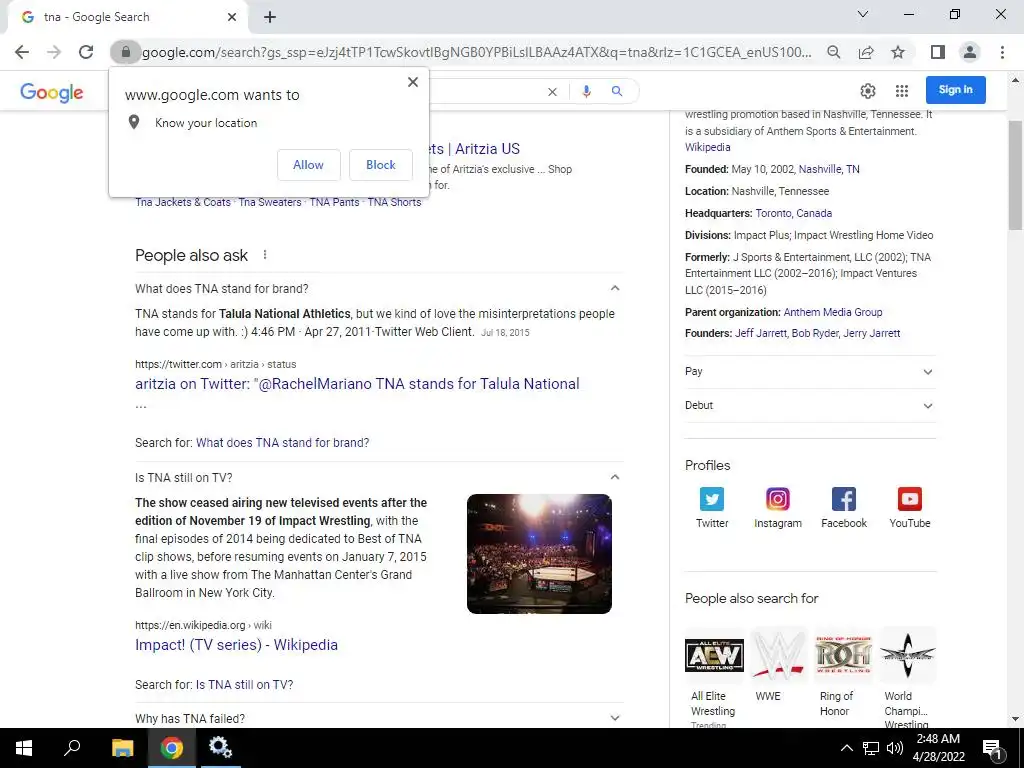Viewport: 1024px width, 768px height.
Task: Open Google quick settings gear
Action: (x=867, y=91)
